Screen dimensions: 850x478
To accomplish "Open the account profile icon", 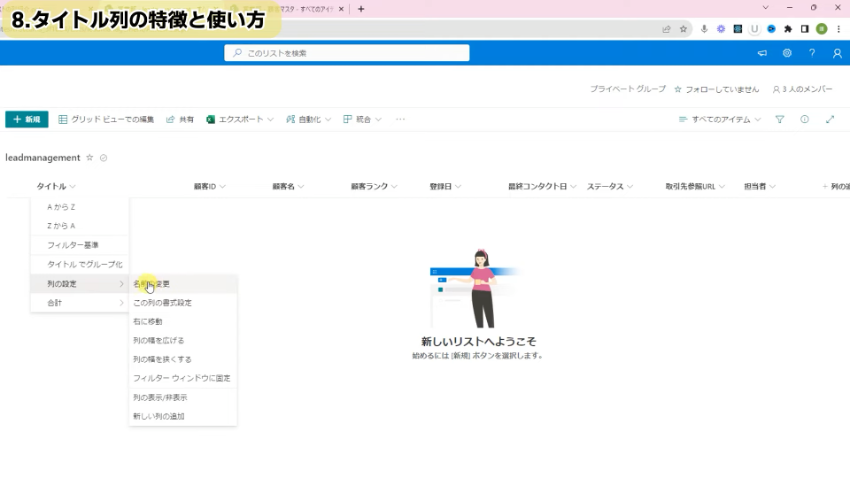I will pos(837,53).
